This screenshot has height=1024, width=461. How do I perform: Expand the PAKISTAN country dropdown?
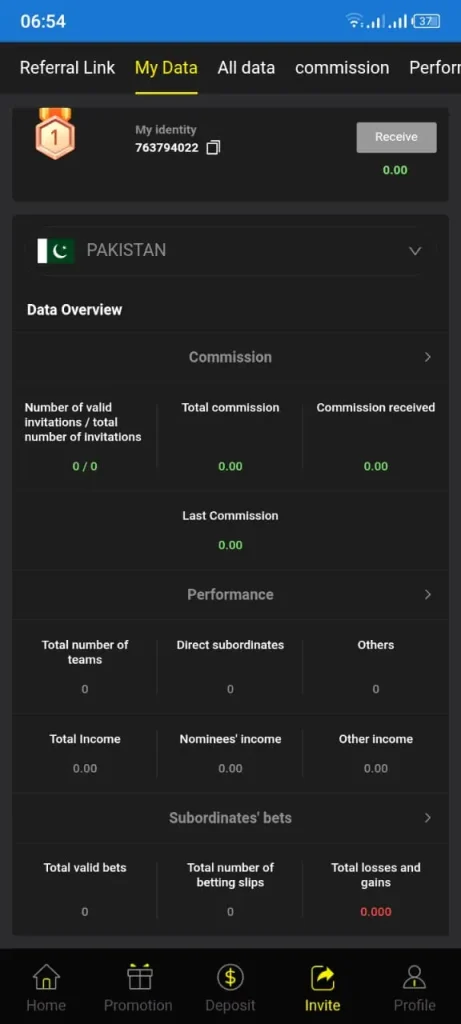click(x=230, y=251)
